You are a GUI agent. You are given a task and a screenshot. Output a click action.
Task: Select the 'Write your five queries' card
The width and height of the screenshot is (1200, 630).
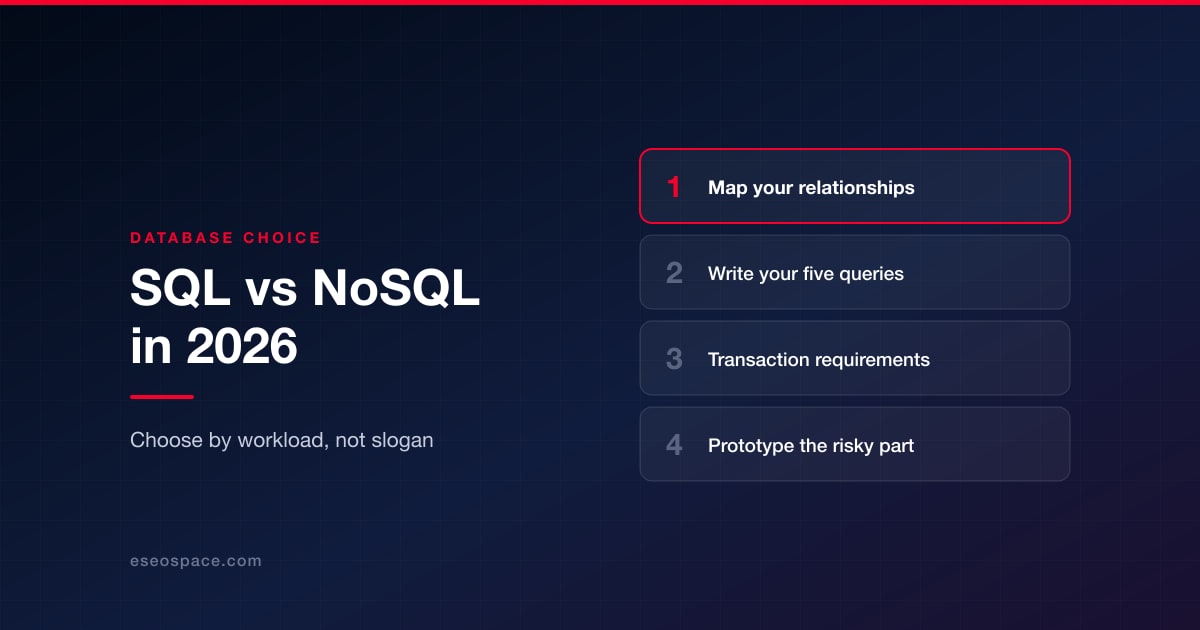click(855, 272)
